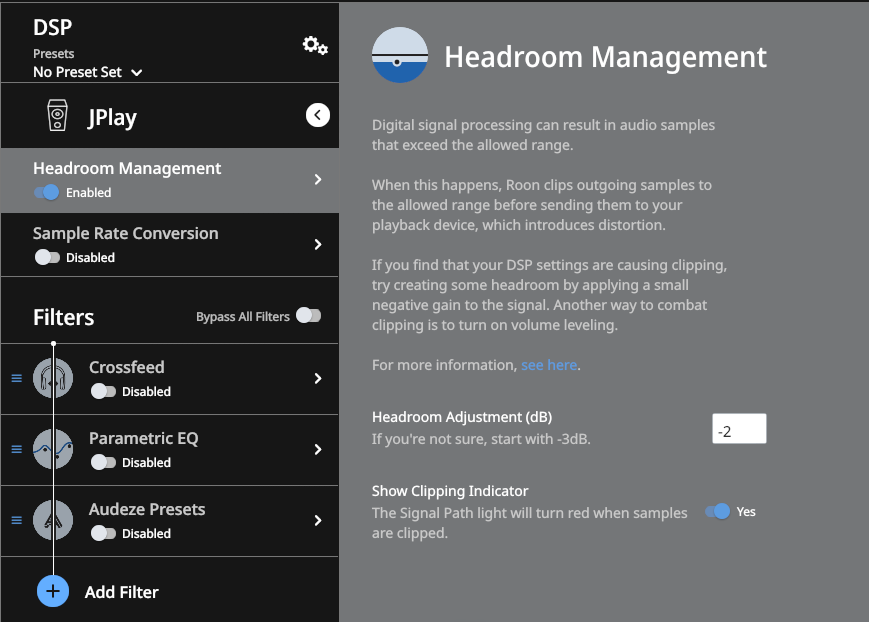Viewport: 869px width, 622px height.
Task: Click the see here link
Action: click(x=548, y=365)
